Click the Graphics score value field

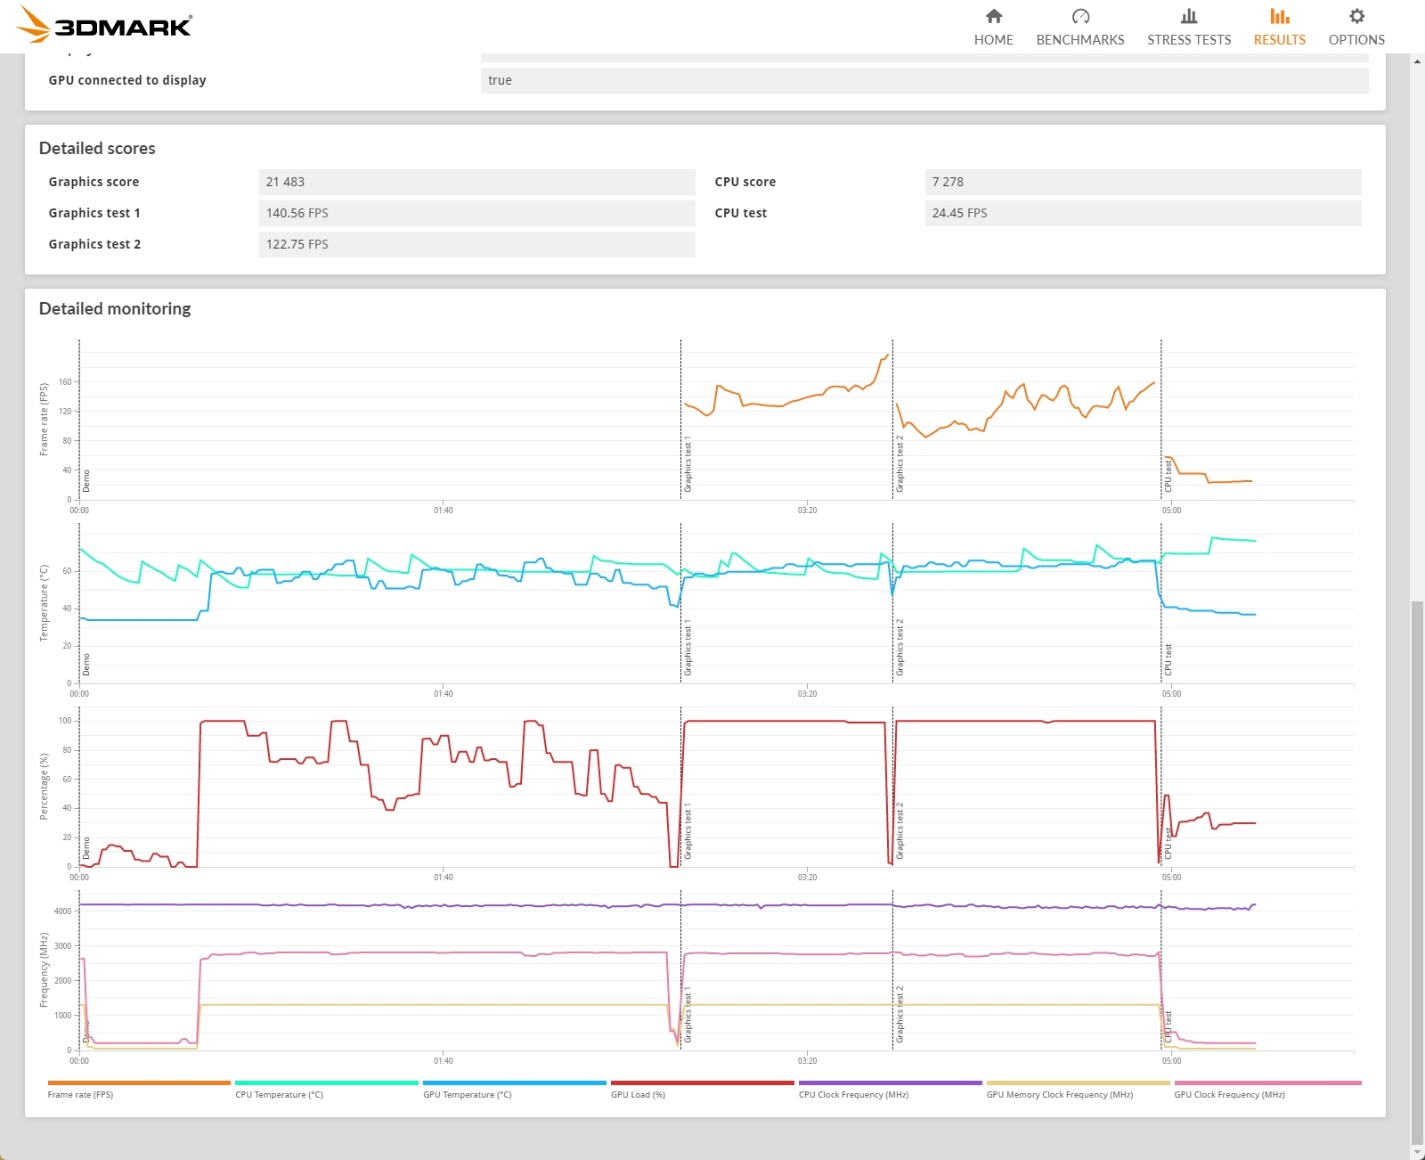(x=477, y=182)
